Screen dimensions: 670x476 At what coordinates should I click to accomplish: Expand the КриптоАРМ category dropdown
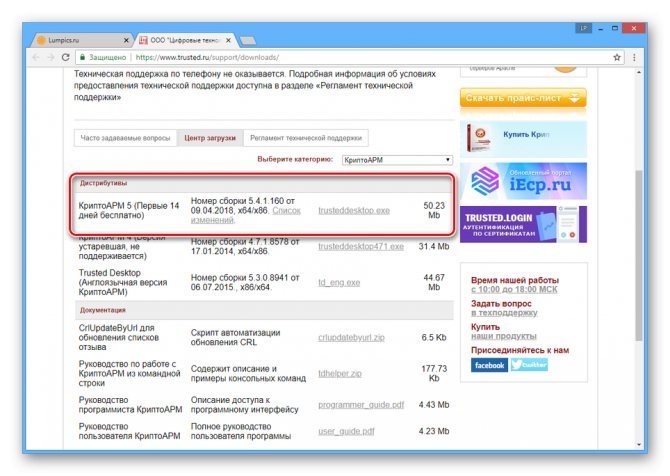[x=397, y=160]
